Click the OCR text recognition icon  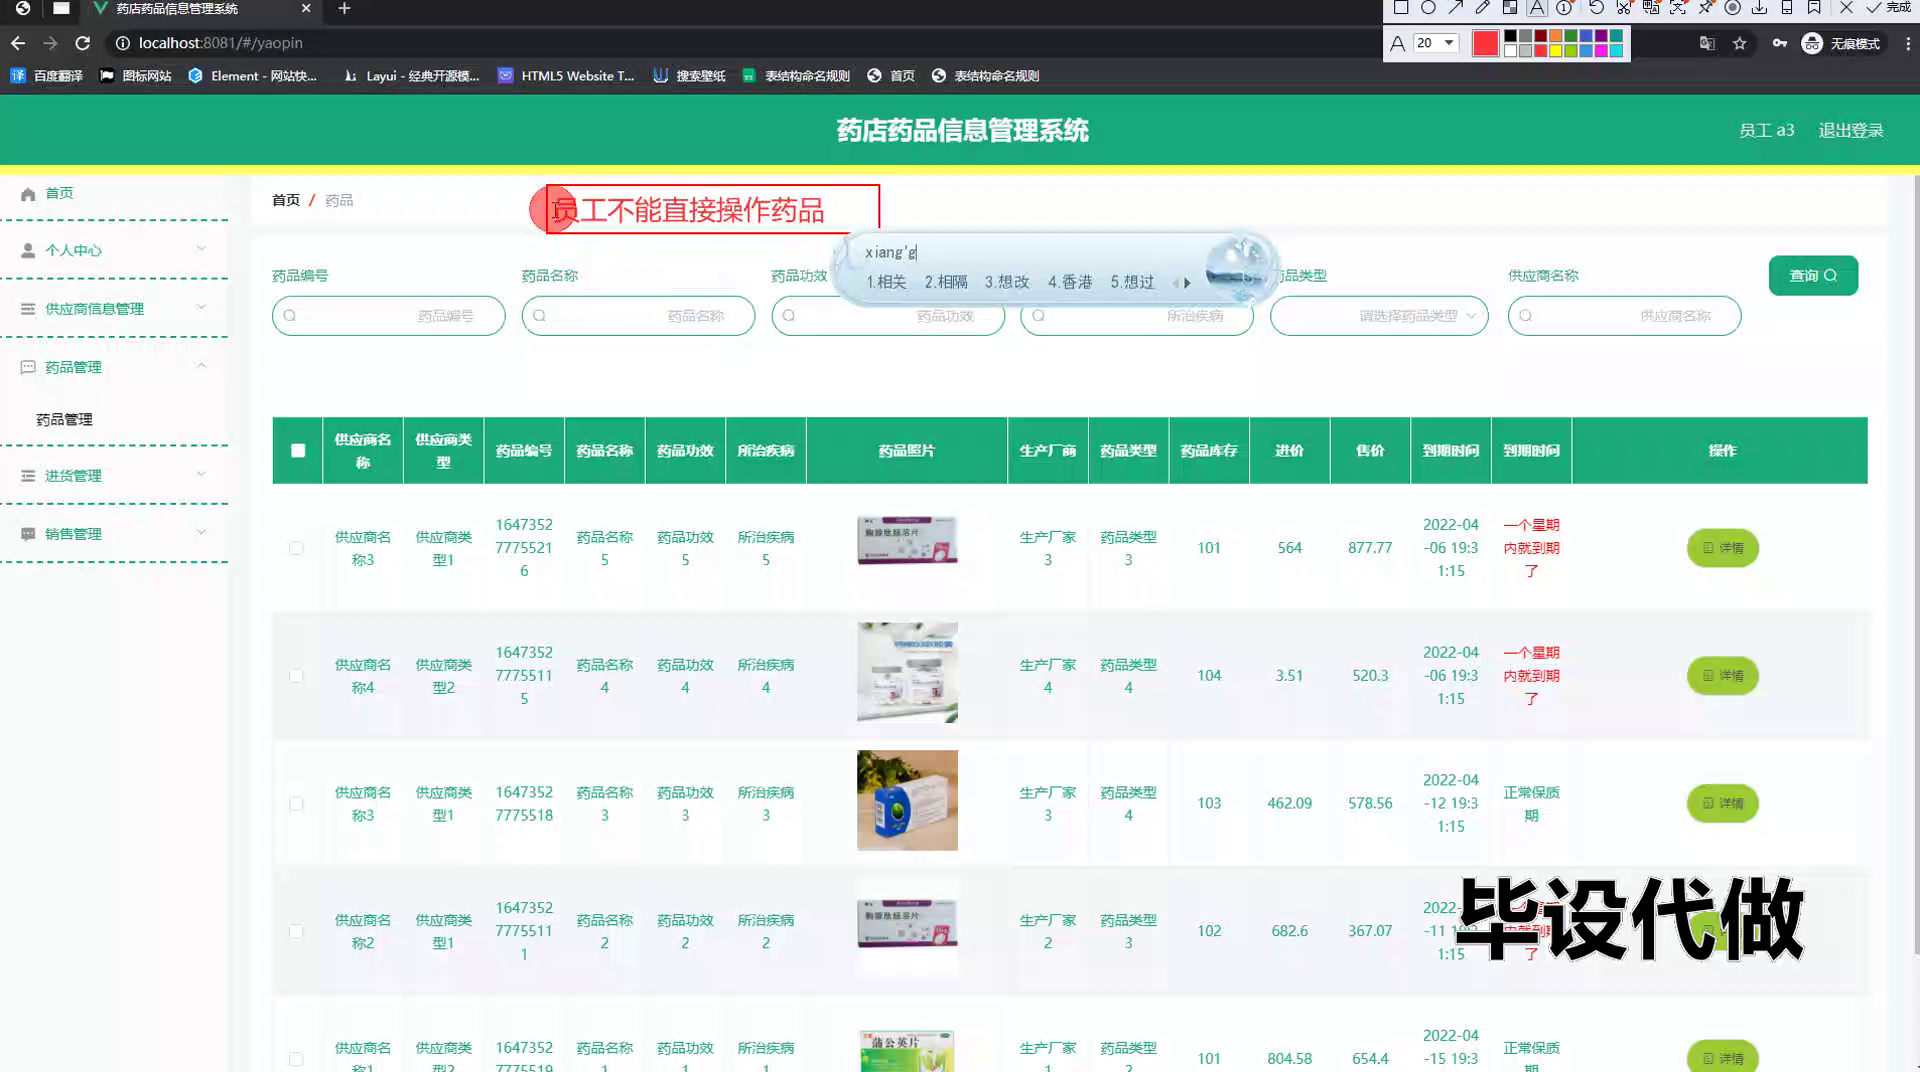[1678, 8]
